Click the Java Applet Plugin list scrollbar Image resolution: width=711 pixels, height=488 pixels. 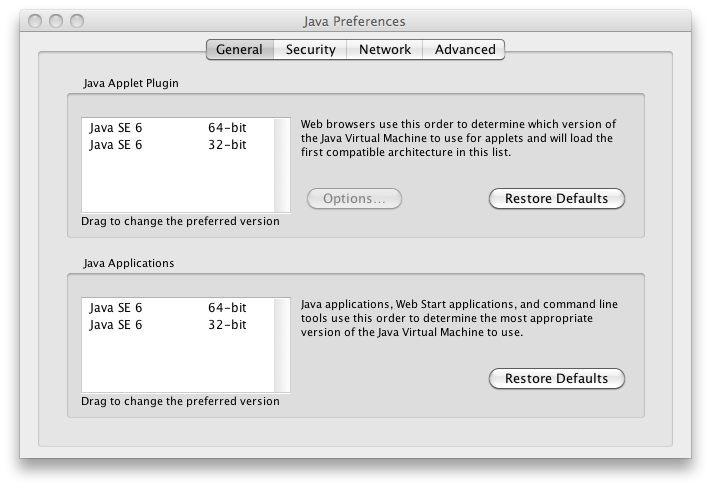282,165
